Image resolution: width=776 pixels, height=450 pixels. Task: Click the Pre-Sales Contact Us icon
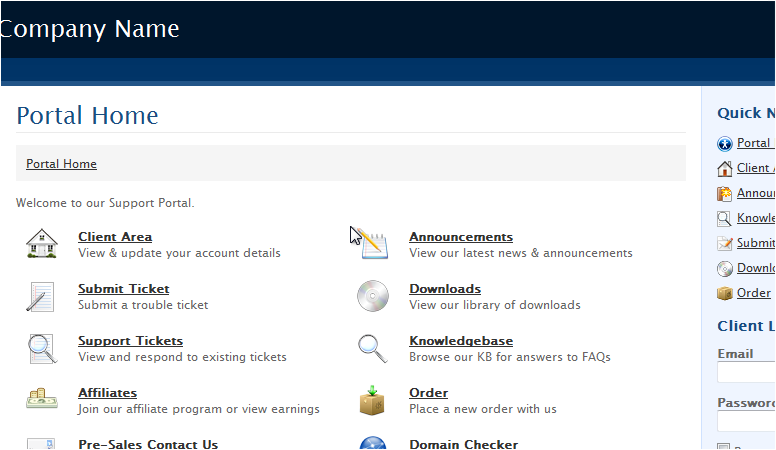(x=41, y=444)
